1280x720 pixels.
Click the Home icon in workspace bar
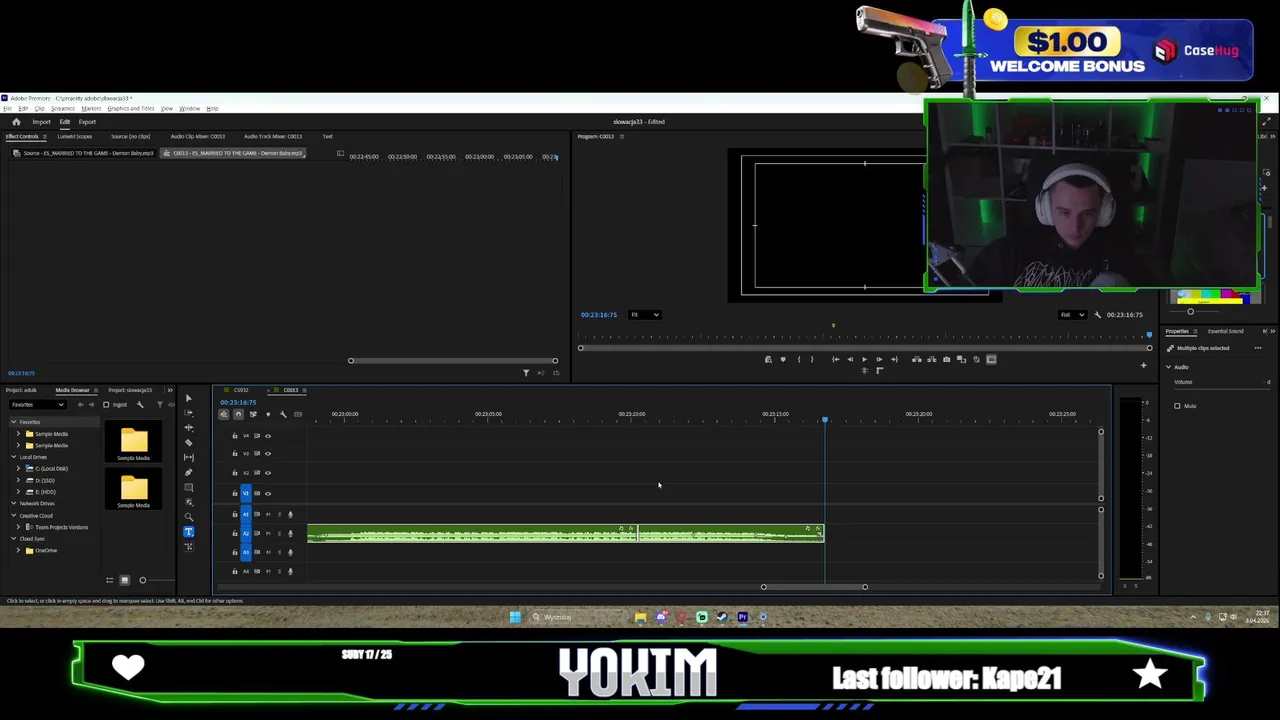[16, 122]
